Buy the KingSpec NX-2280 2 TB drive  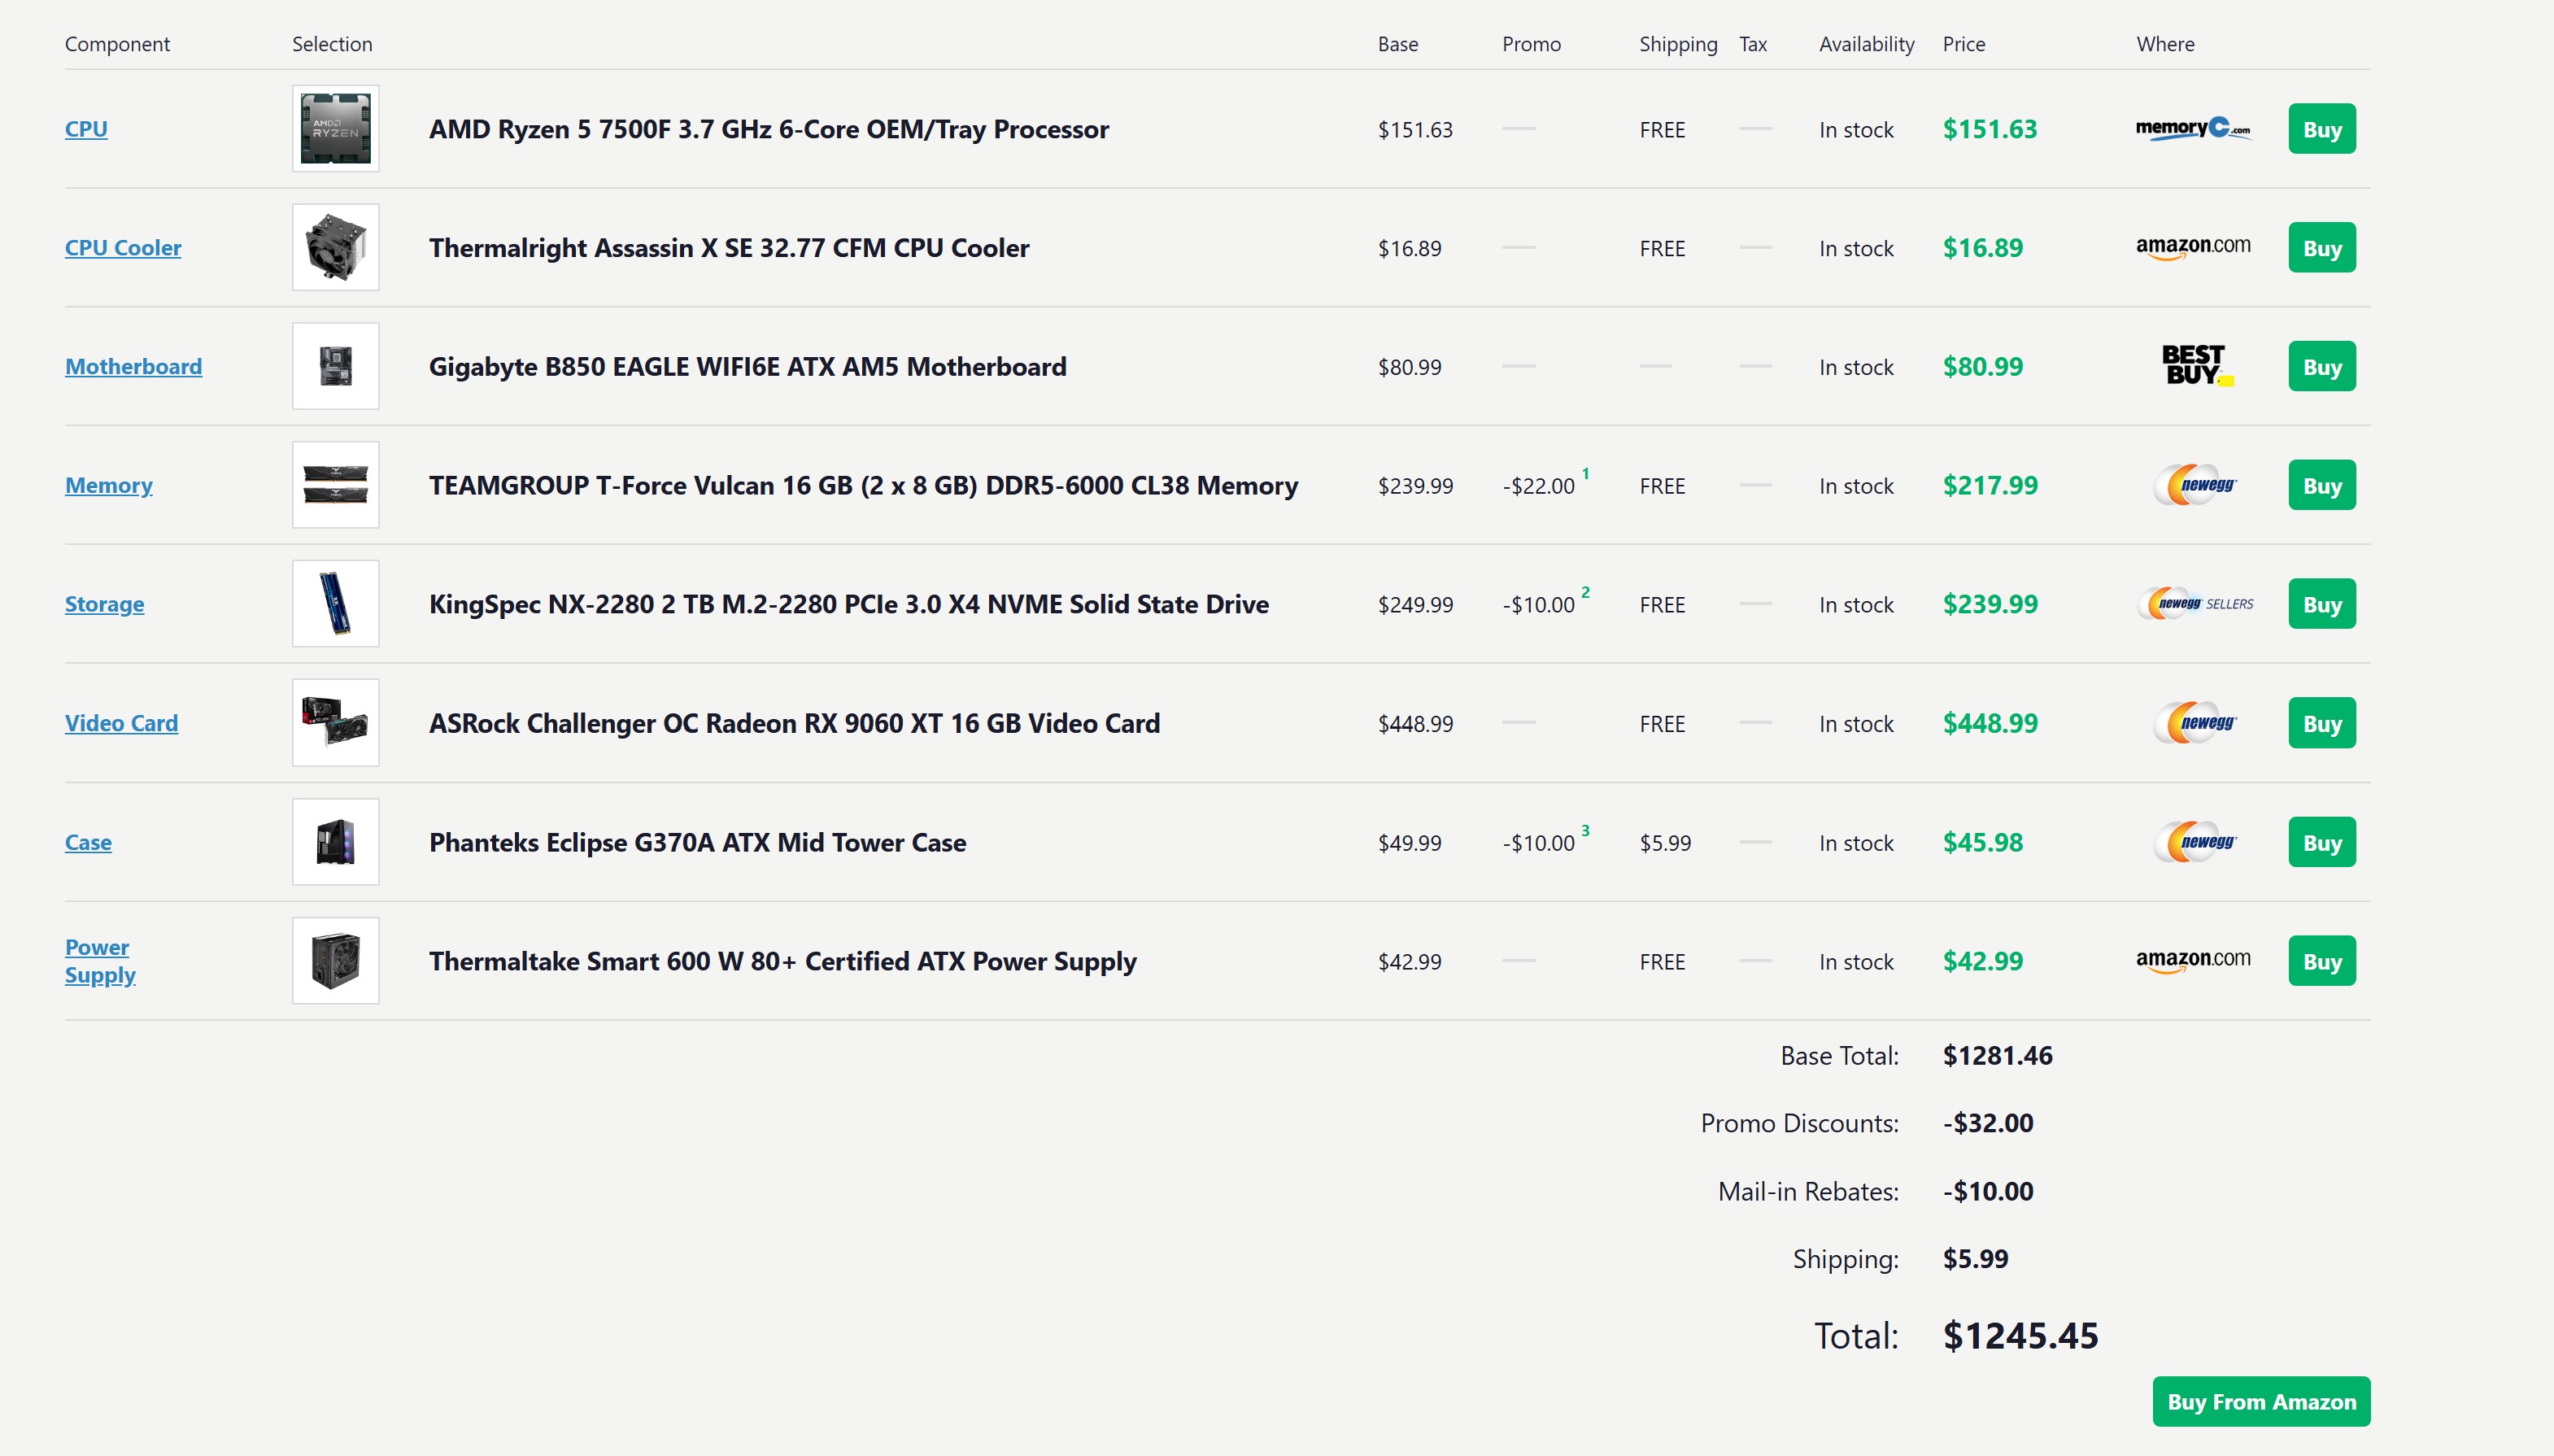[x=2322, y=605]
